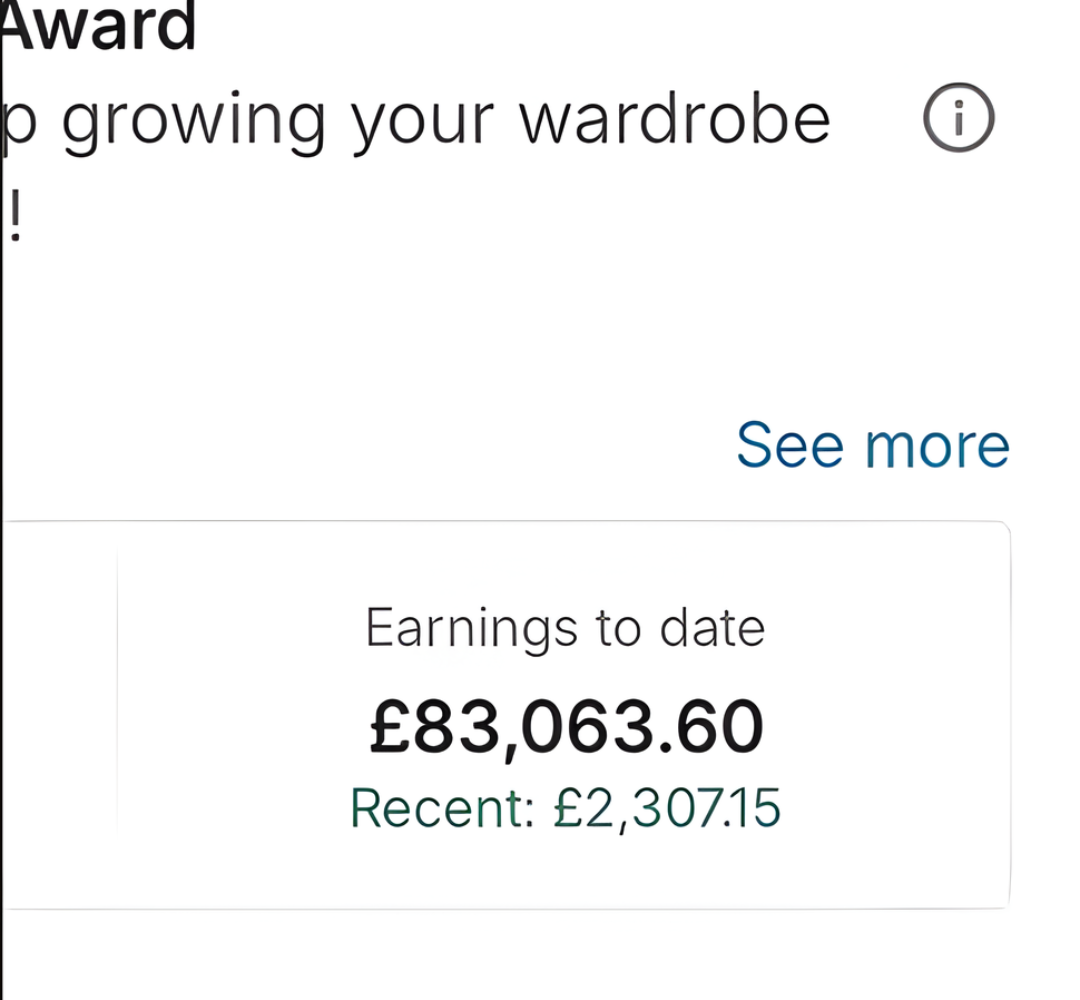Click the "to" word in Earnings to date
Screen dimensions: 1080x1000
[x=618, y=628]
